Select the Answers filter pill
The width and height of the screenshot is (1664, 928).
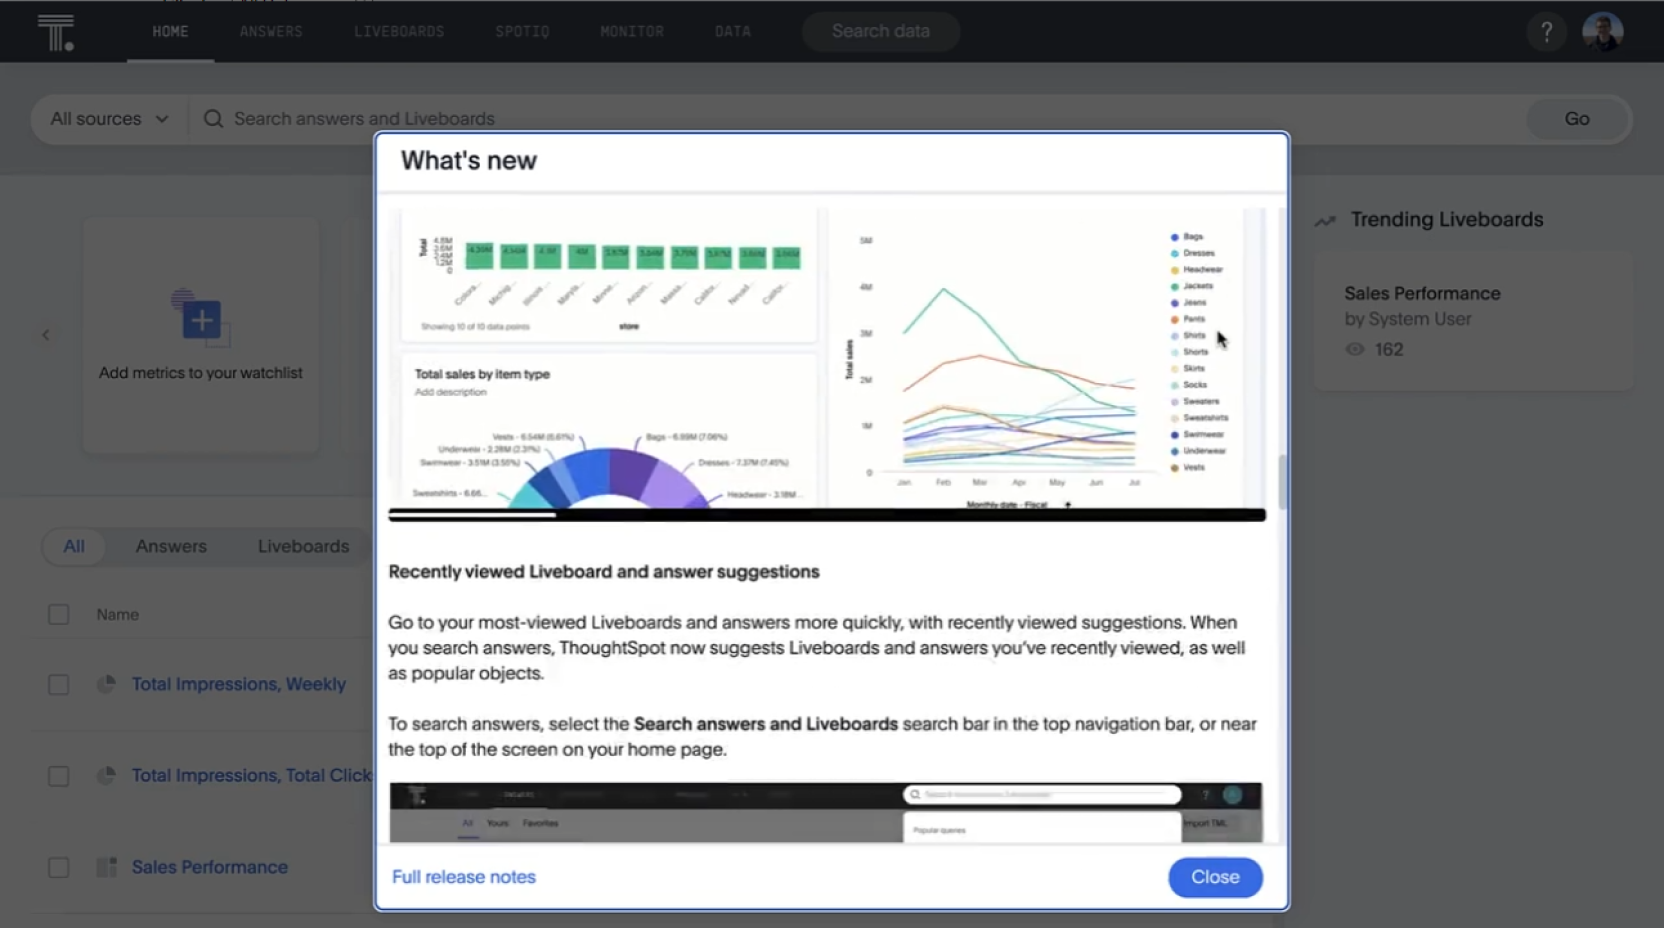click(x=171, y=547)
